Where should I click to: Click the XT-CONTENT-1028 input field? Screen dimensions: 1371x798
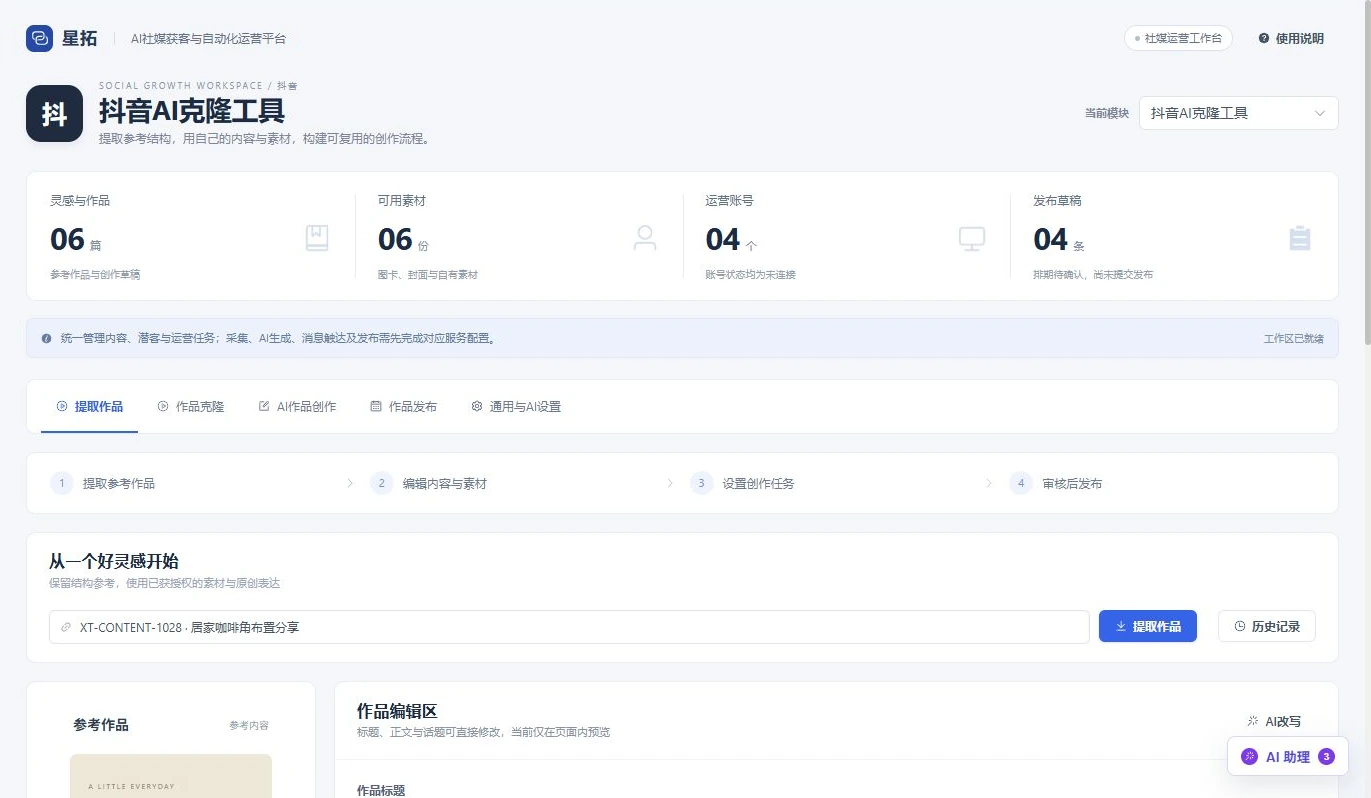(569, 627)
